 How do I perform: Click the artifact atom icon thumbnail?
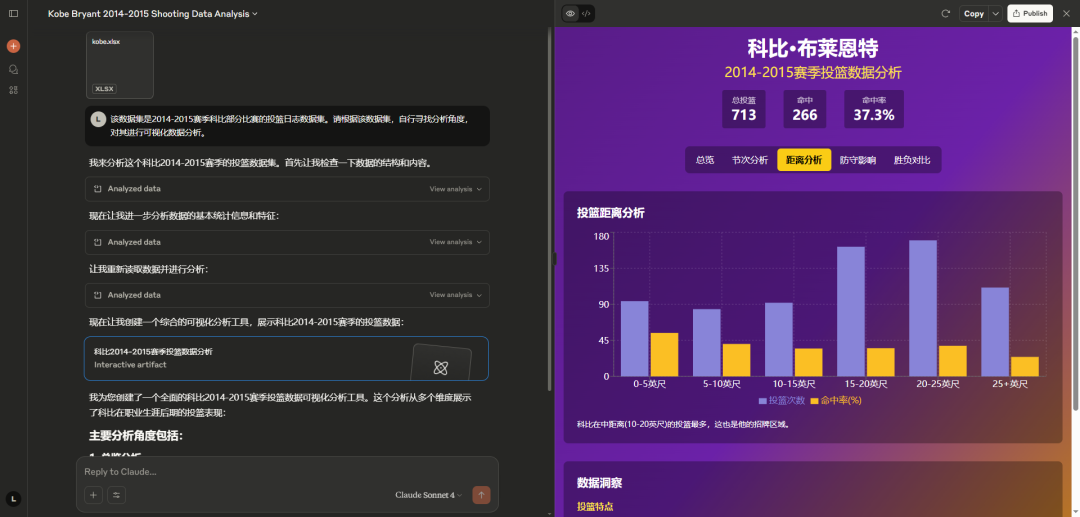441,368
